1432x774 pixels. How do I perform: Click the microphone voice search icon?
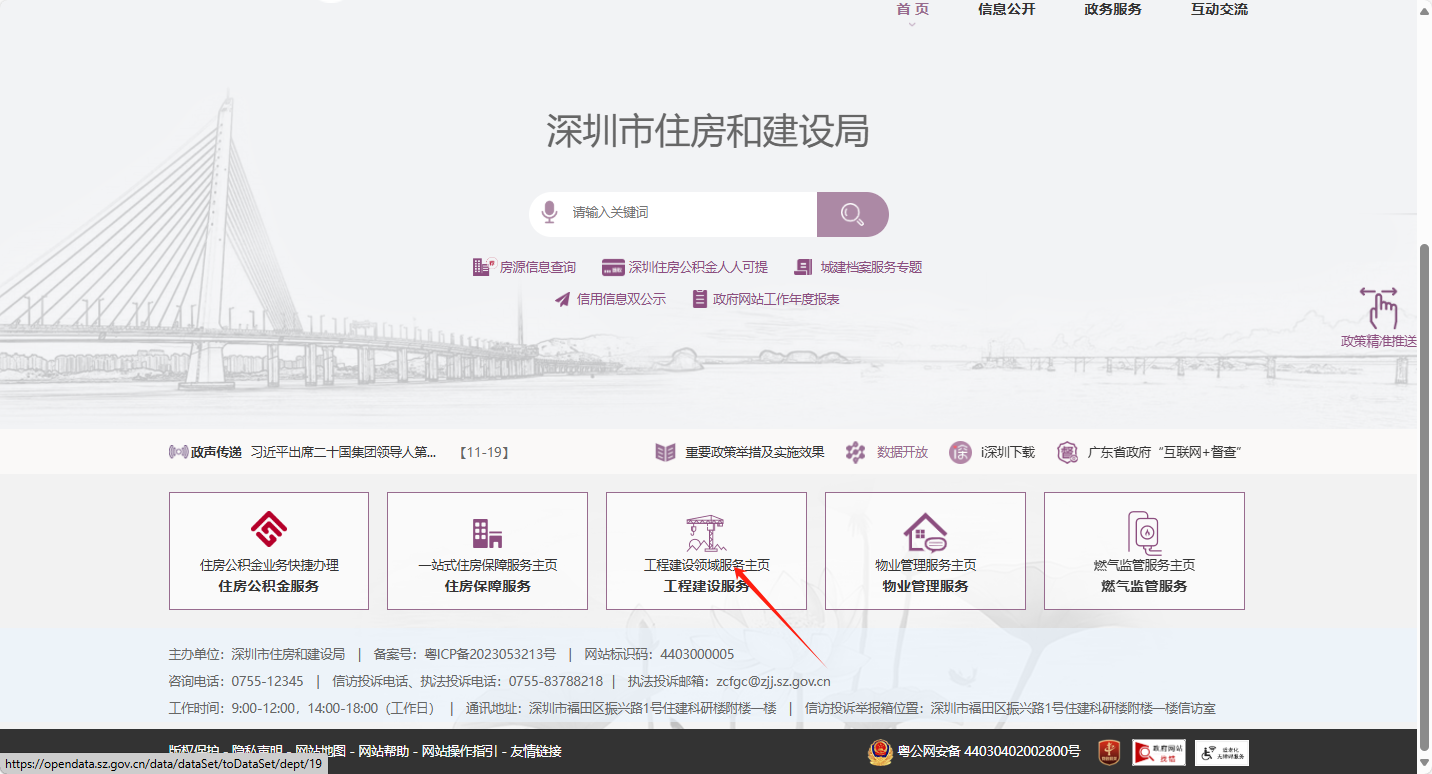tap(549, 213)
